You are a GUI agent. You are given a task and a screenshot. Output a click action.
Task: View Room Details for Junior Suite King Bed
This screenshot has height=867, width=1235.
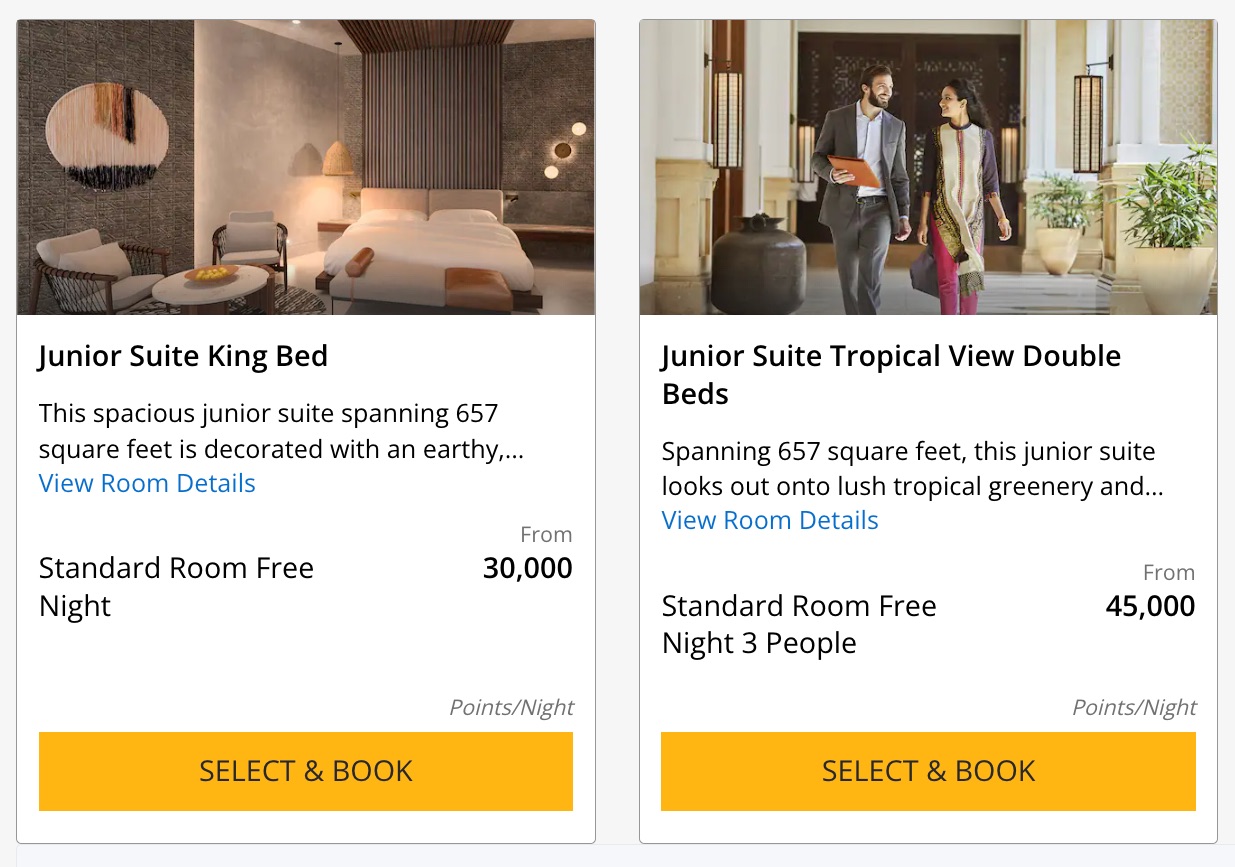(147, 483)
